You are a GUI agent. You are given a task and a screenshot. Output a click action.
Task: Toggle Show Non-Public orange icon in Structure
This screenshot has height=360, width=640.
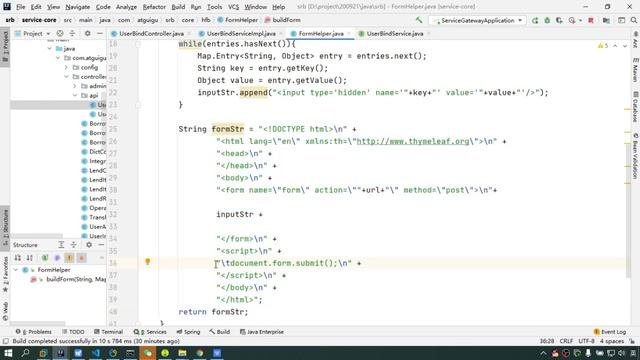pos(82,258)
